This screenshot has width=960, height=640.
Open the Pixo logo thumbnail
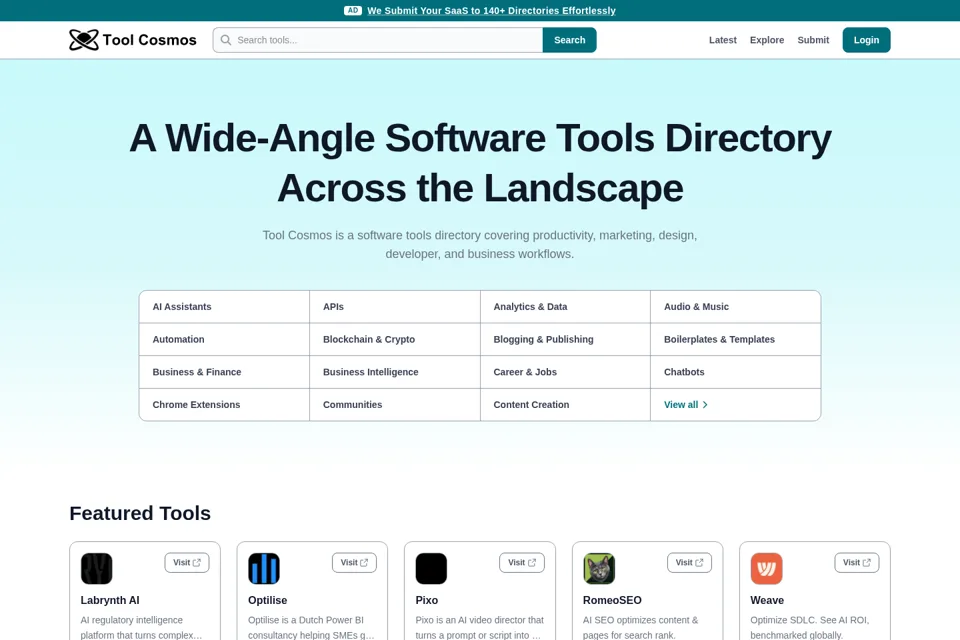[x=431, y=568]
